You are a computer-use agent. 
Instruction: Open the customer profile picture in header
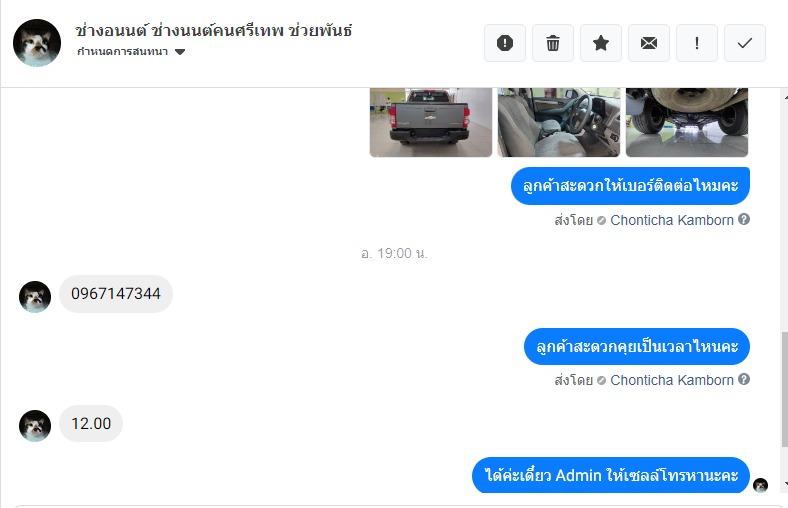click(37, 43)
